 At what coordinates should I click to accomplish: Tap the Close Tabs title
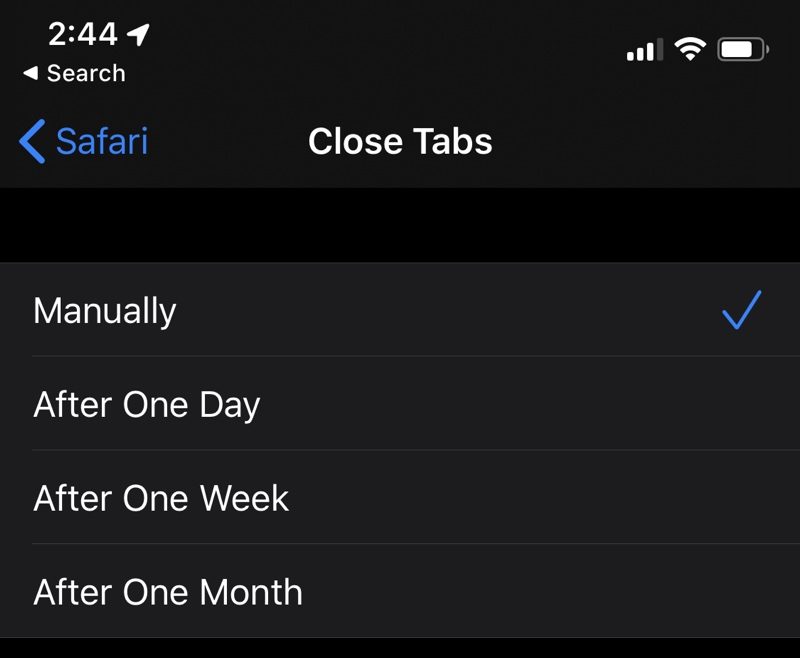[400, 141]
